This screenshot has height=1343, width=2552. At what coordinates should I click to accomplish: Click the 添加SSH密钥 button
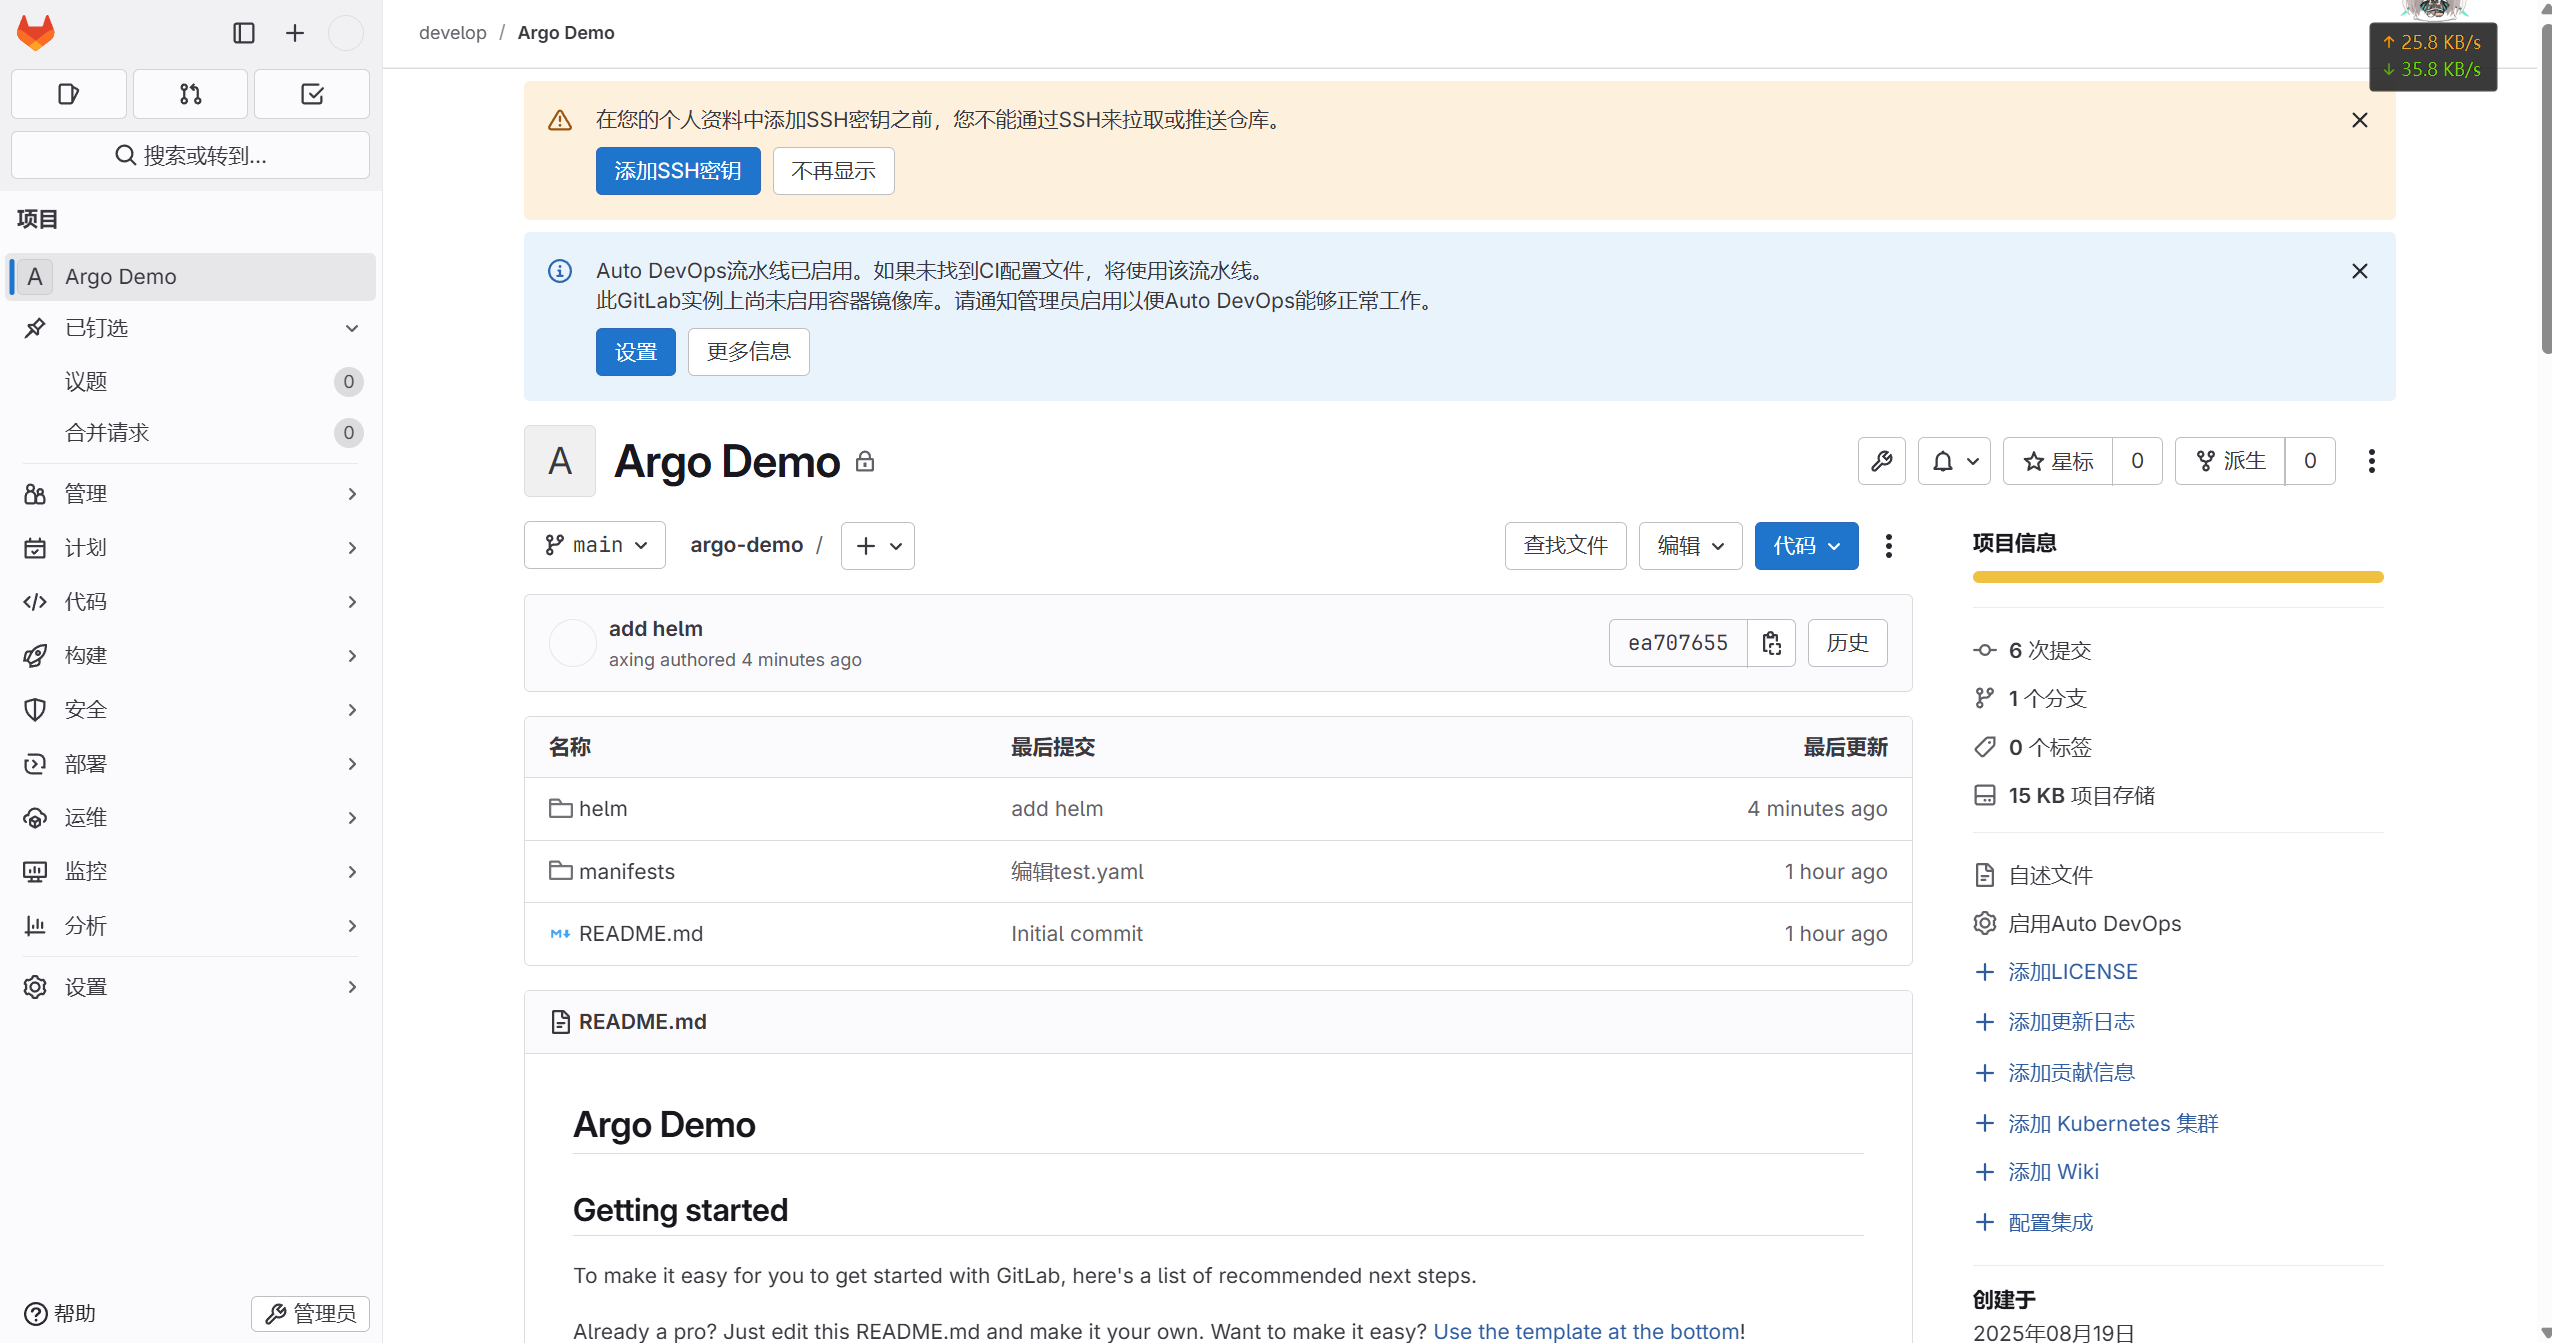tap(678, 171)
